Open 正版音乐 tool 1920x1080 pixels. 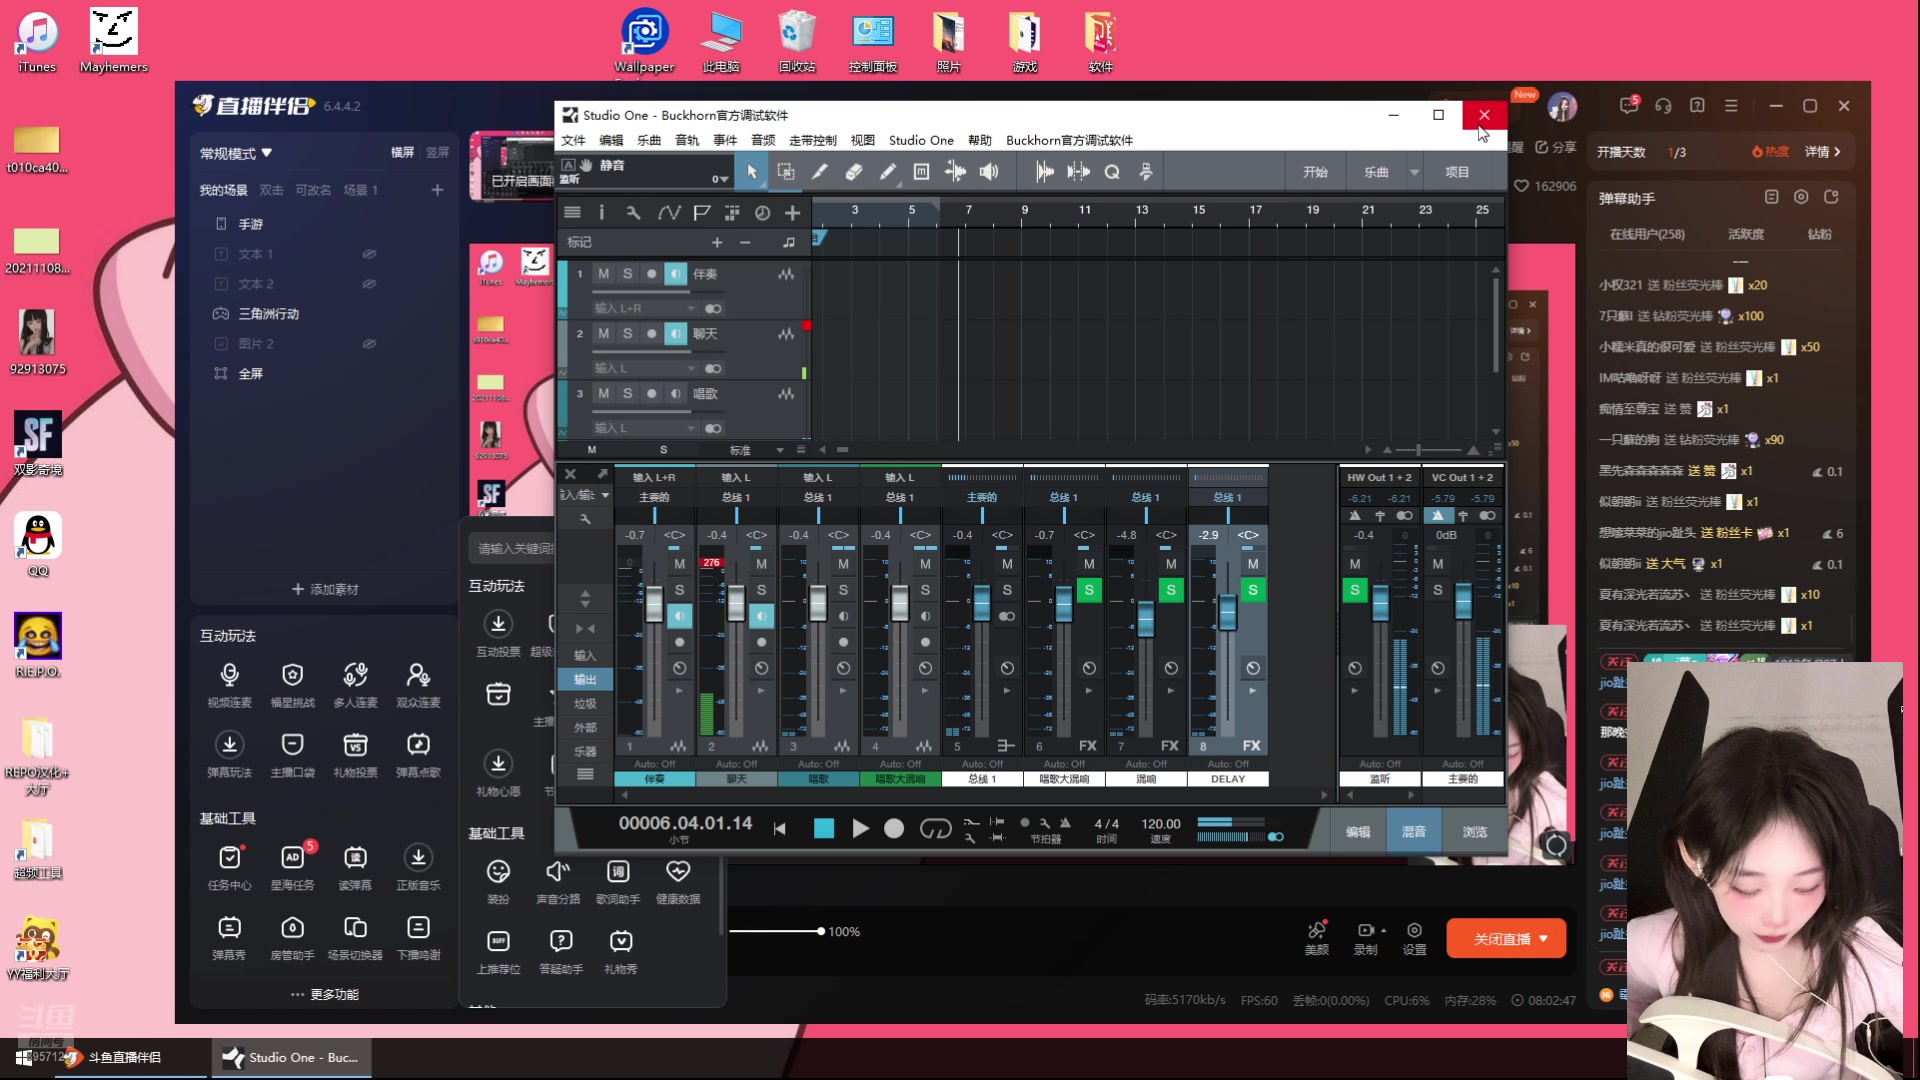(418, 867)
